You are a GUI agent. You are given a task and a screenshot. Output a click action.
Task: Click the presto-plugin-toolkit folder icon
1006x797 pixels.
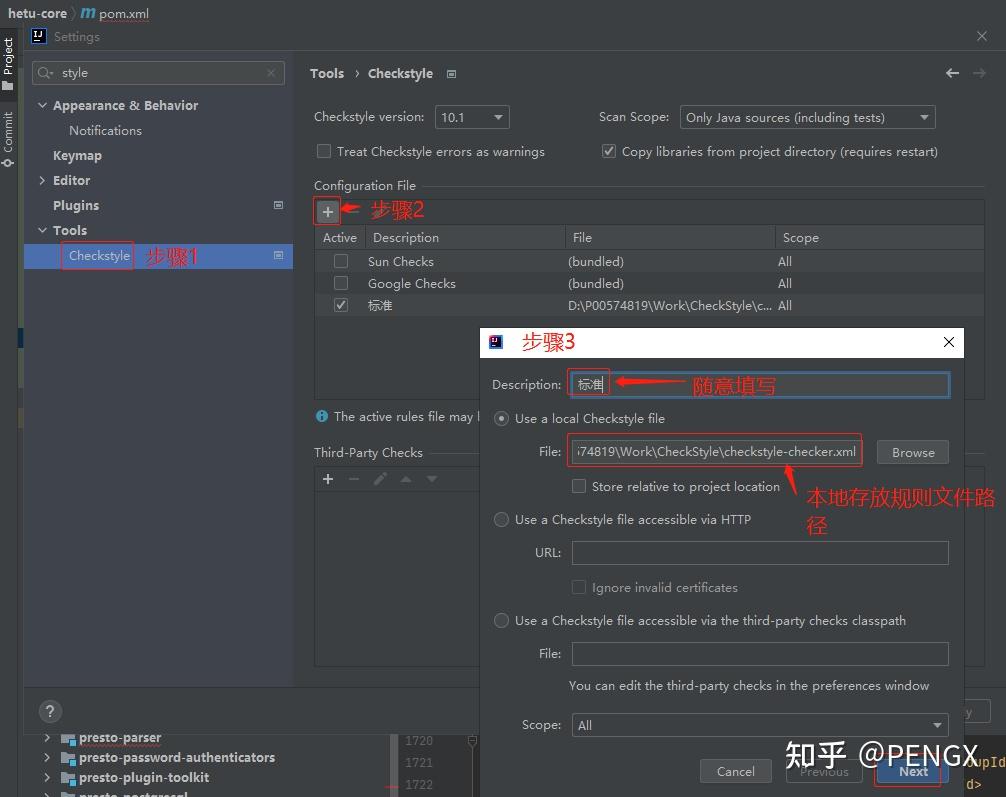click(68, 778)
